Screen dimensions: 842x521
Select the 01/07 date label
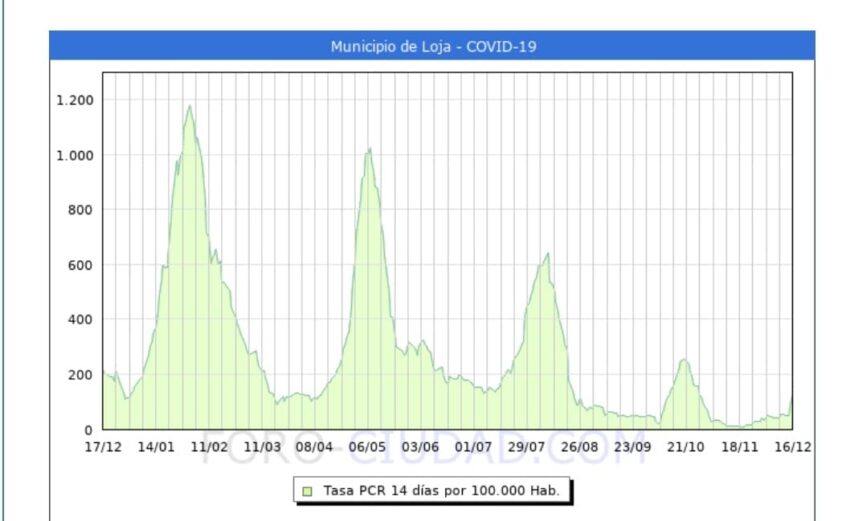point(474,447)
